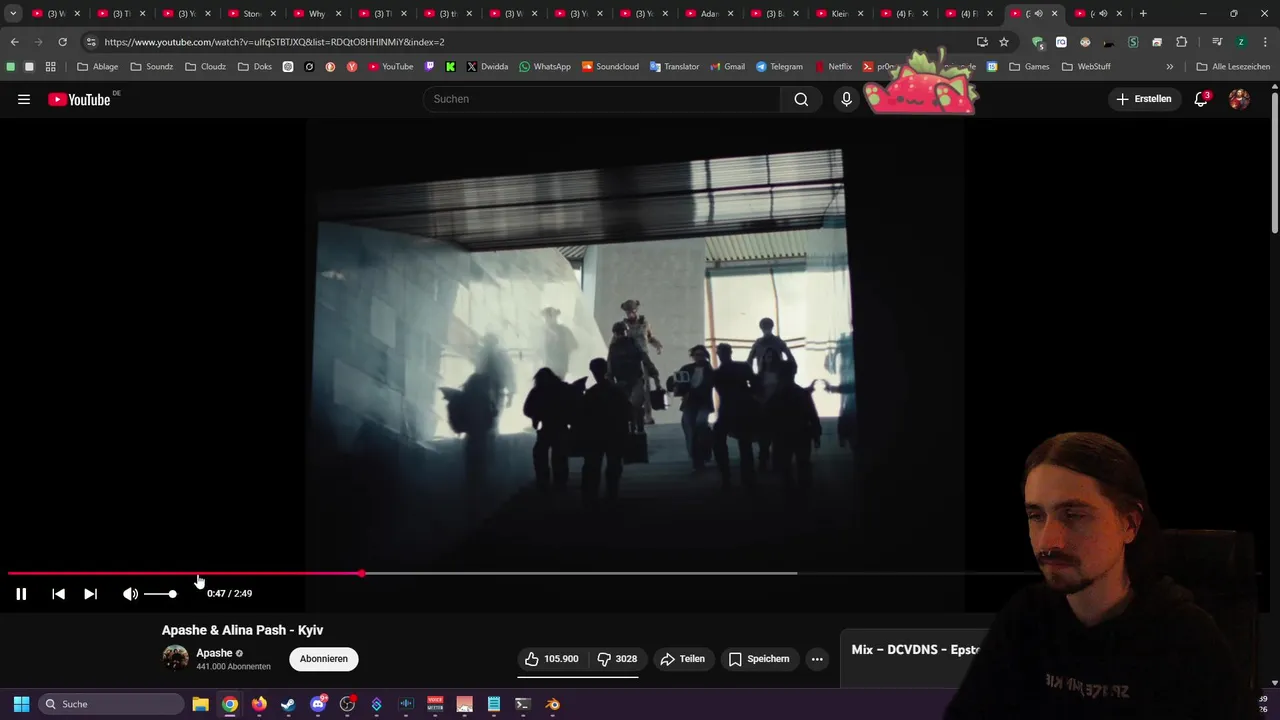Focus the Suchen search field
The width and height of the screenshot is (1280, 720).
click(602, 99)
